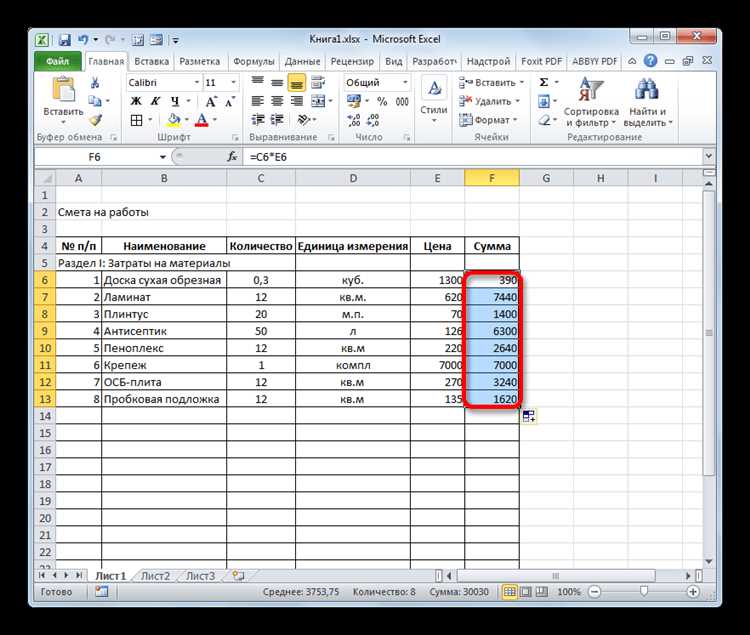This screenshot has height=635, width=750.
Task: Open the Calibri font name dropdown
Action: click(x=197, y=83)
